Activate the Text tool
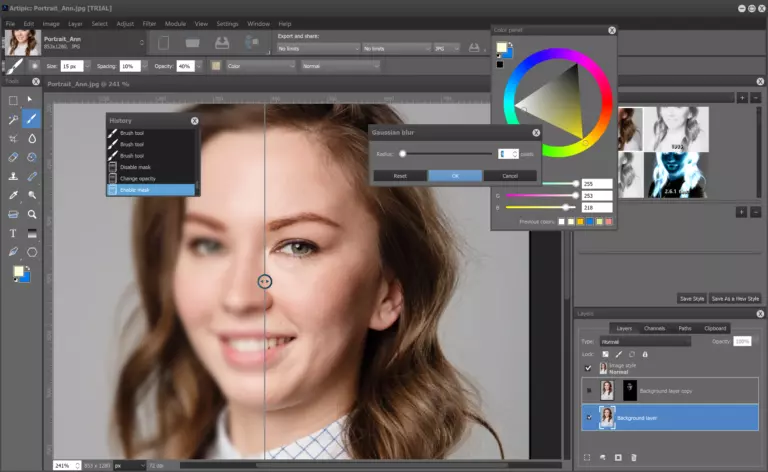Image resolution: width=768 pixels, height=472 pixels. pyautogui.click(x=13, y=233)
